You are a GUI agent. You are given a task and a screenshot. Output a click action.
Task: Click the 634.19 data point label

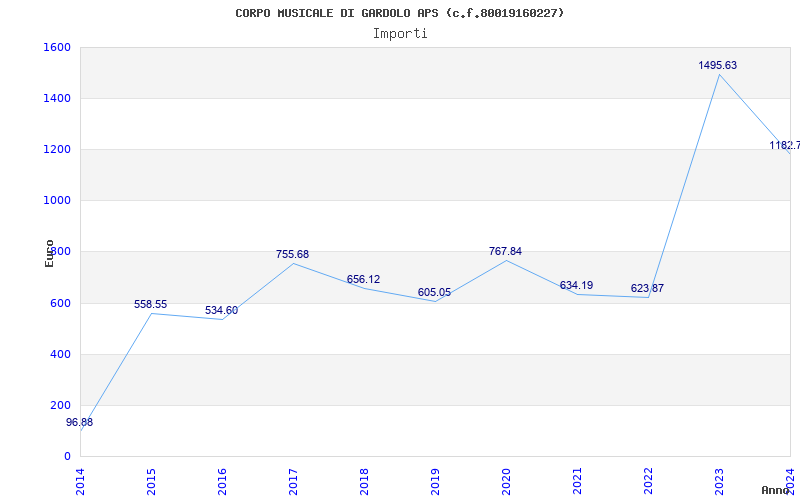[x=576, y=286]
